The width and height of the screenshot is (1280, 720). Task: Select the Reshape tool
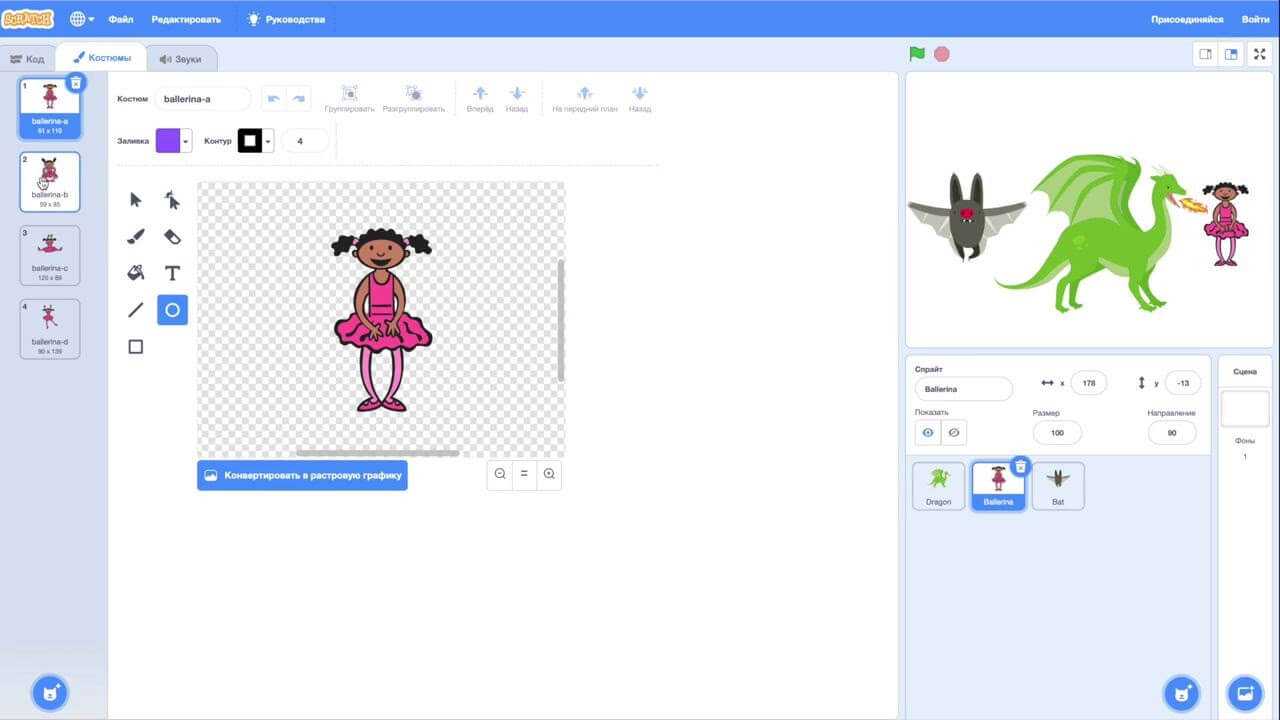pyautogui.click(x=172, y=200)
